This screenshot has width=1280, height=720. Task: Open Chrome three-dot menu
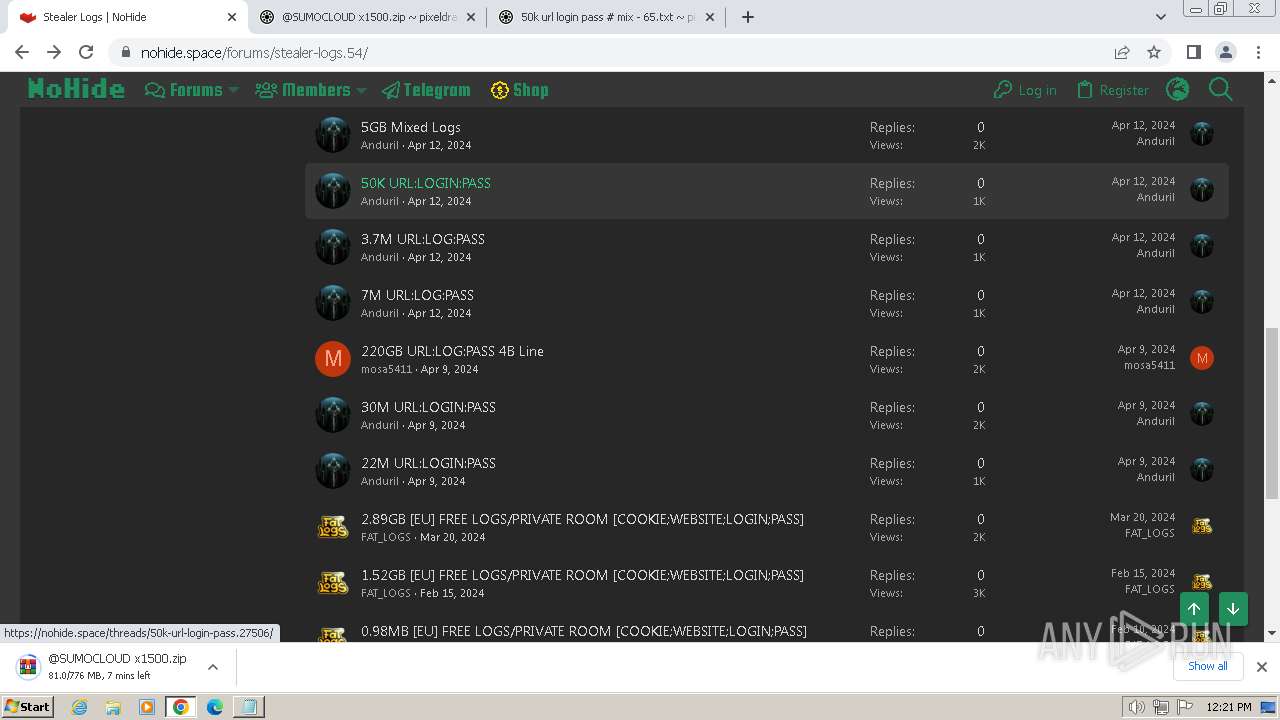coord(1256,53)
